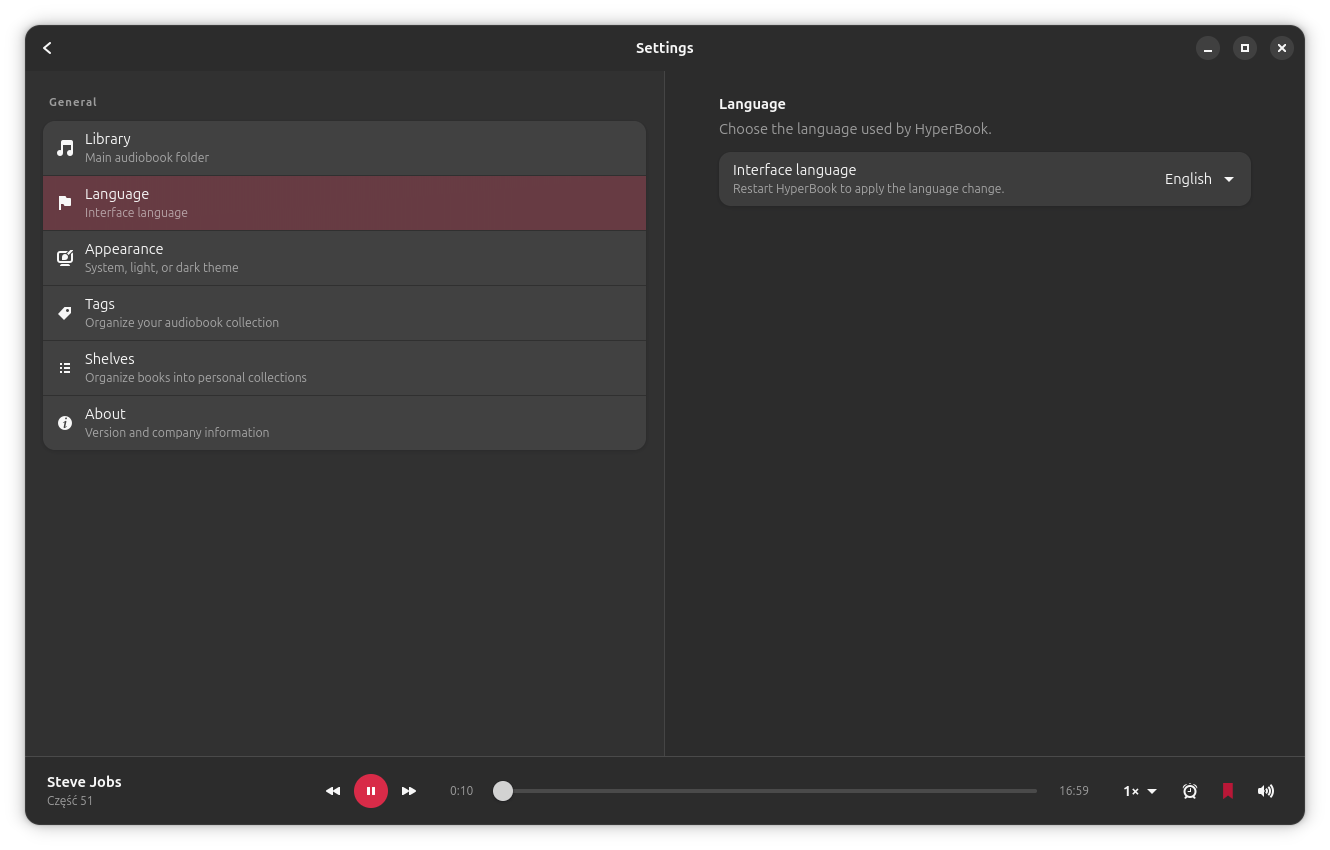The width and height of the screenshot is (1330, 850).
Task: Close the Settings window
Action: tap(1282, 48)
